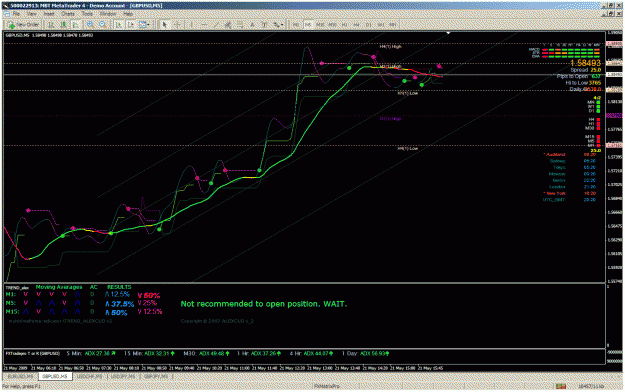Set timeframe to M1

pyautogui.click(x=296, y=25)
